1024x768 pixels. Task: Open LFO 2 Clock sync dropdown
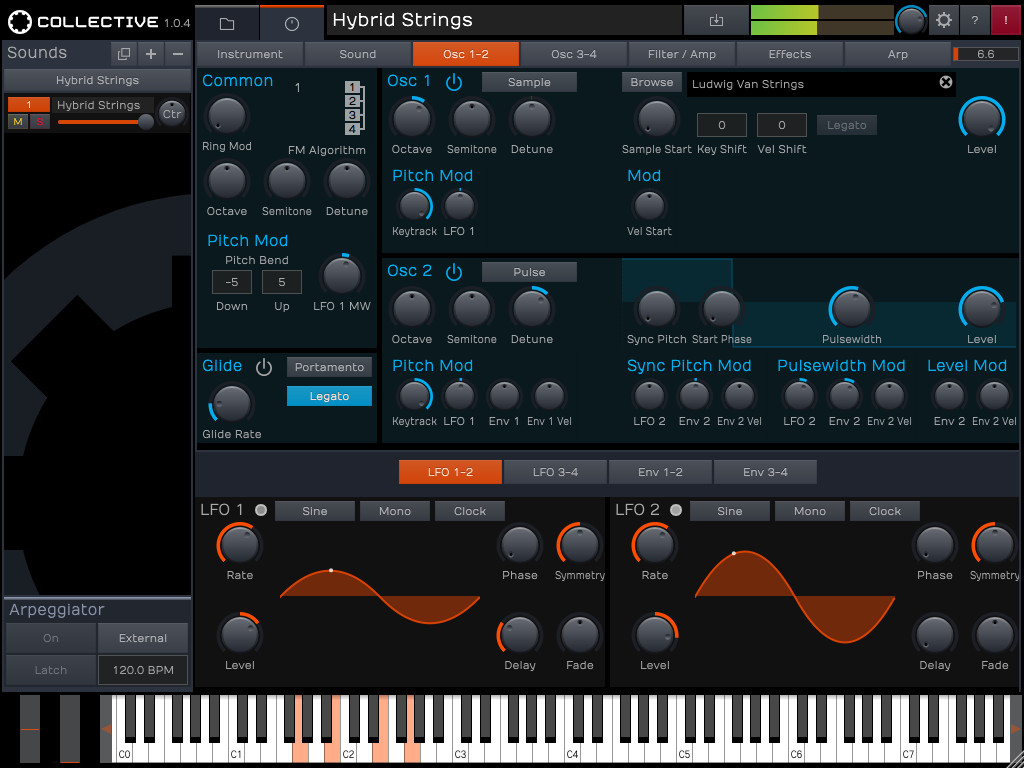(x=885, y=511)
